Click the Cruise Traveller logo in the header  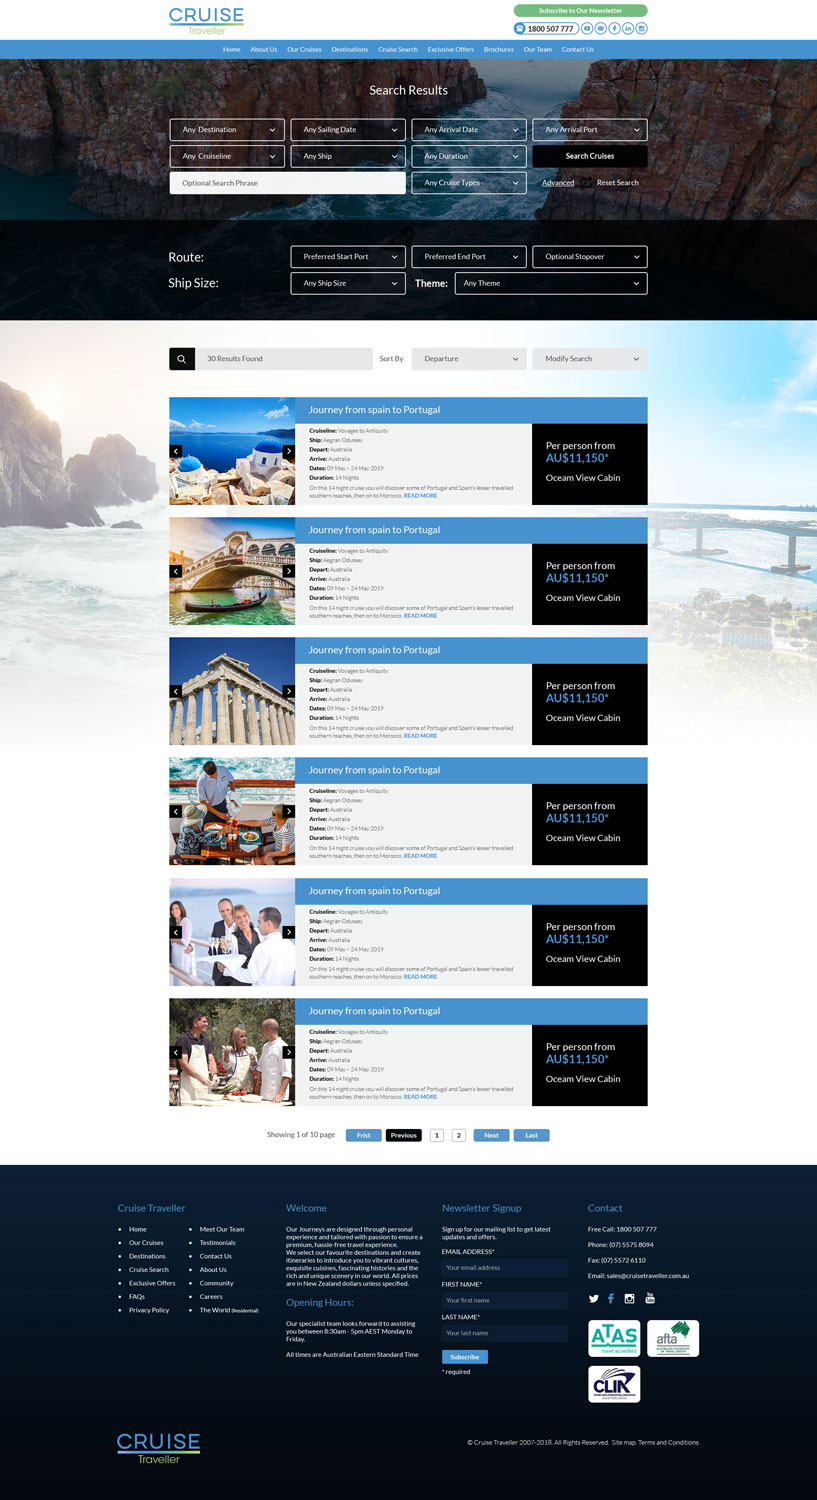(206, 20)
